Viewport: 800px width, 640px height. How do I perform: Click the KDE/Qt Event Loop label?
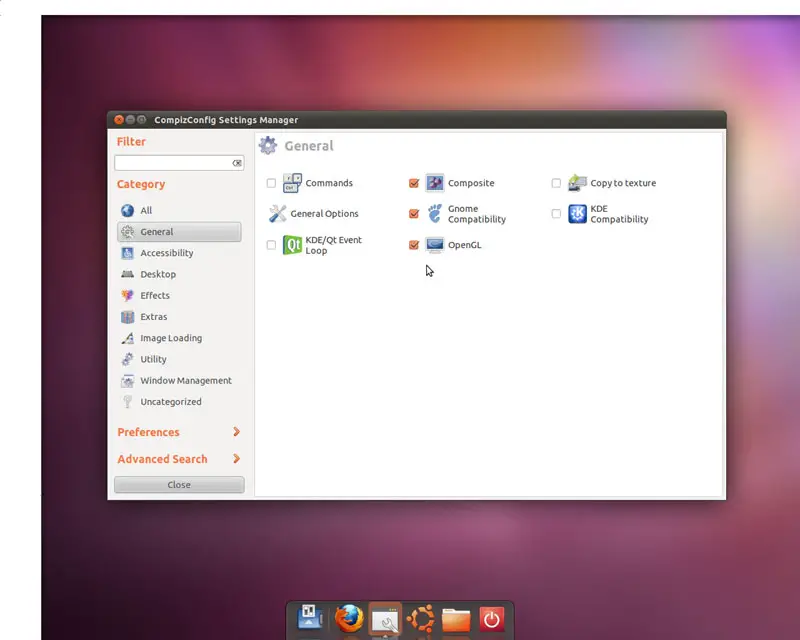(x=334, y=245)
